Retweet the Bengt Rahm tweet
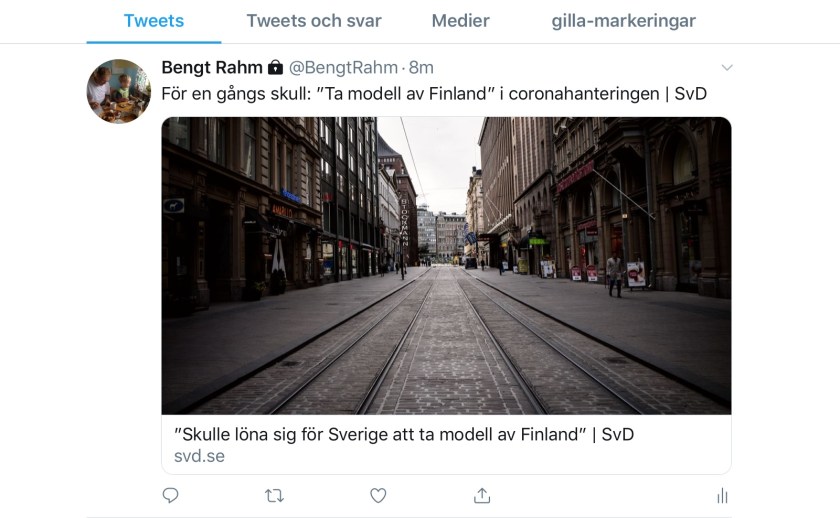This screenshot has height=518, width=840. [x=274, y=495]
